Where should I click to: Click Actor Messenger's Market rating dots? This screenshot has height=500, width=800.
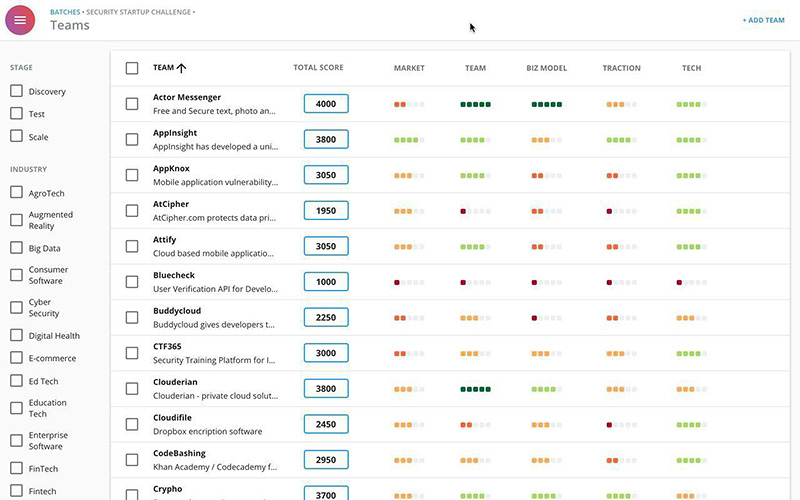(409, 105)
